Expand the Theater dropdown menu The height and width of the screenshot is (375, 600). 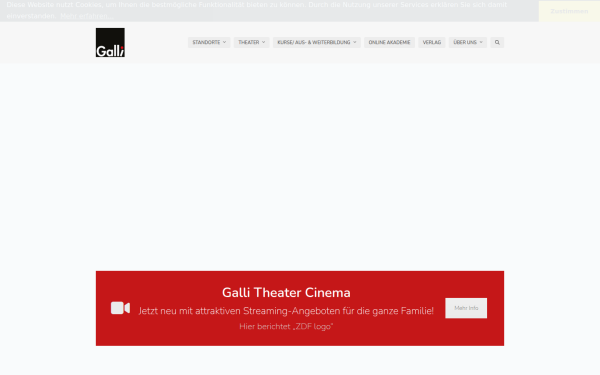pos(251,42)
